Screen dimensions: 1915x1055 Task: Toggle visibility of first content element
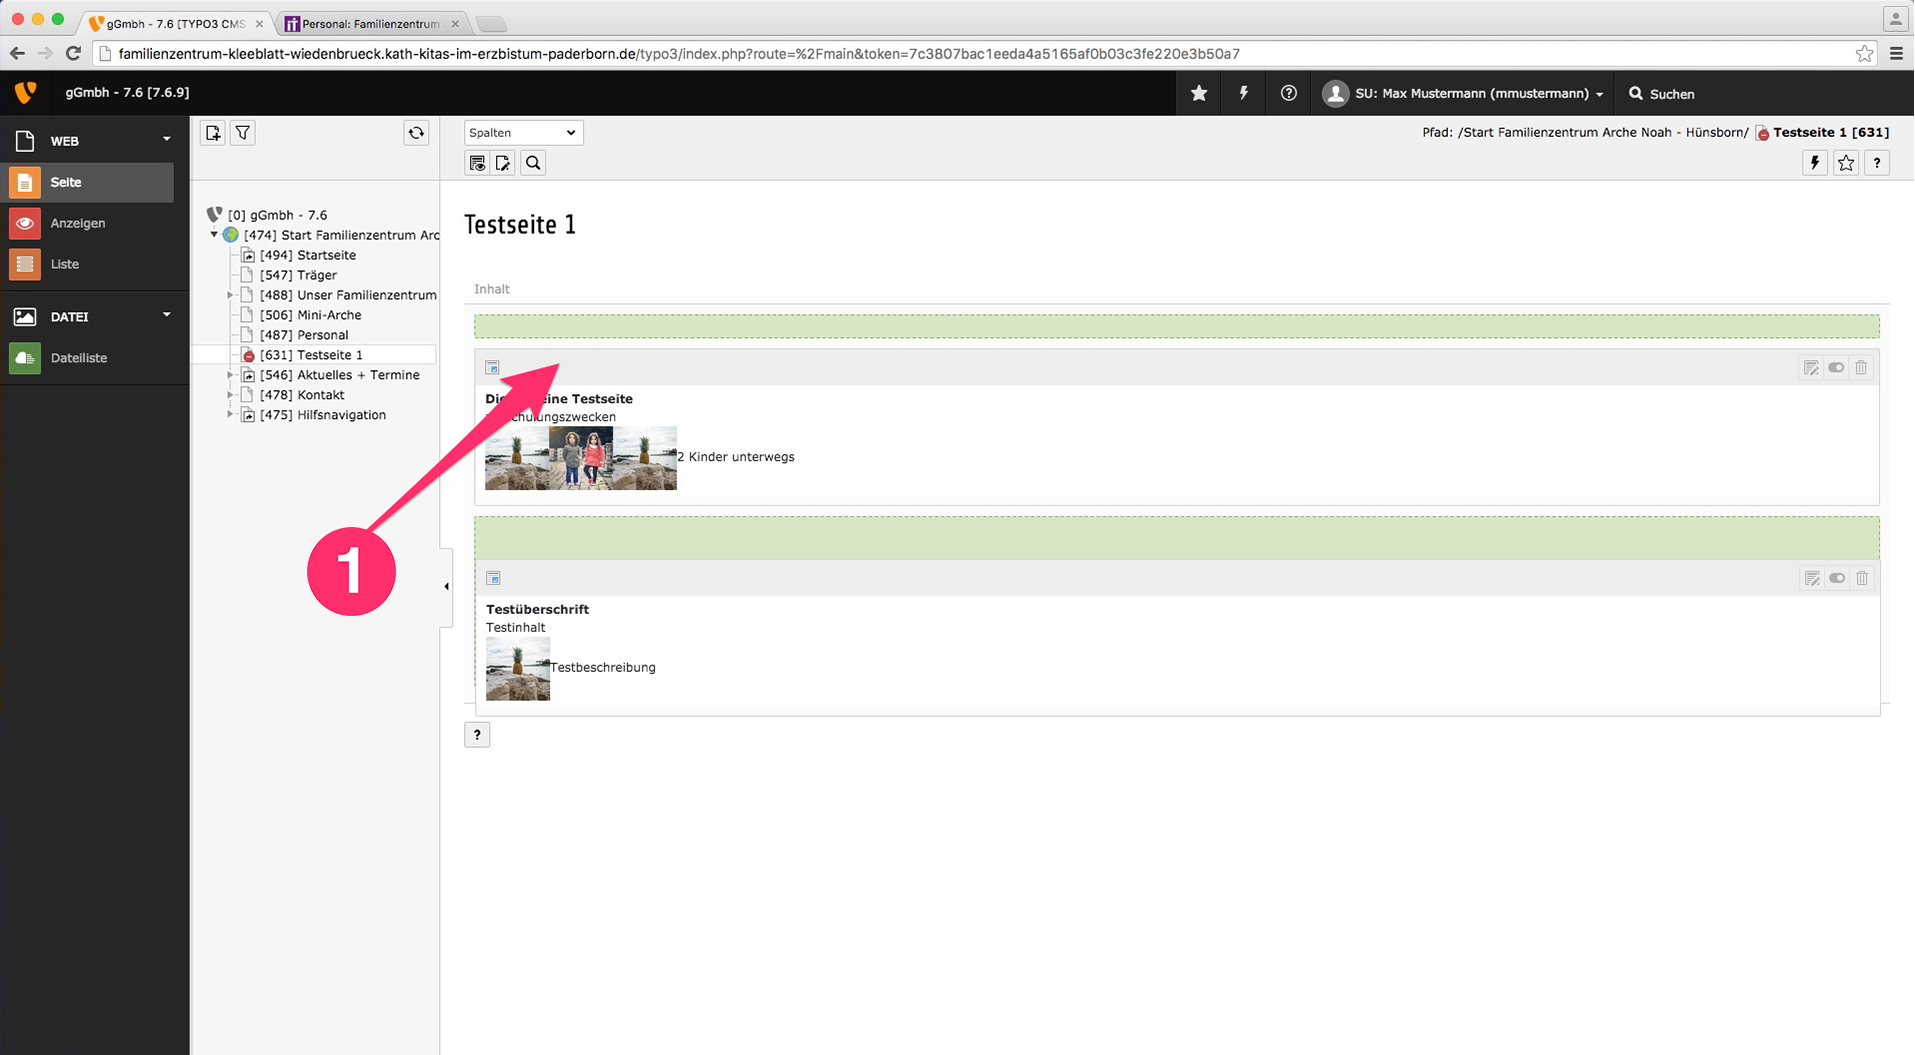[1836, 368]
